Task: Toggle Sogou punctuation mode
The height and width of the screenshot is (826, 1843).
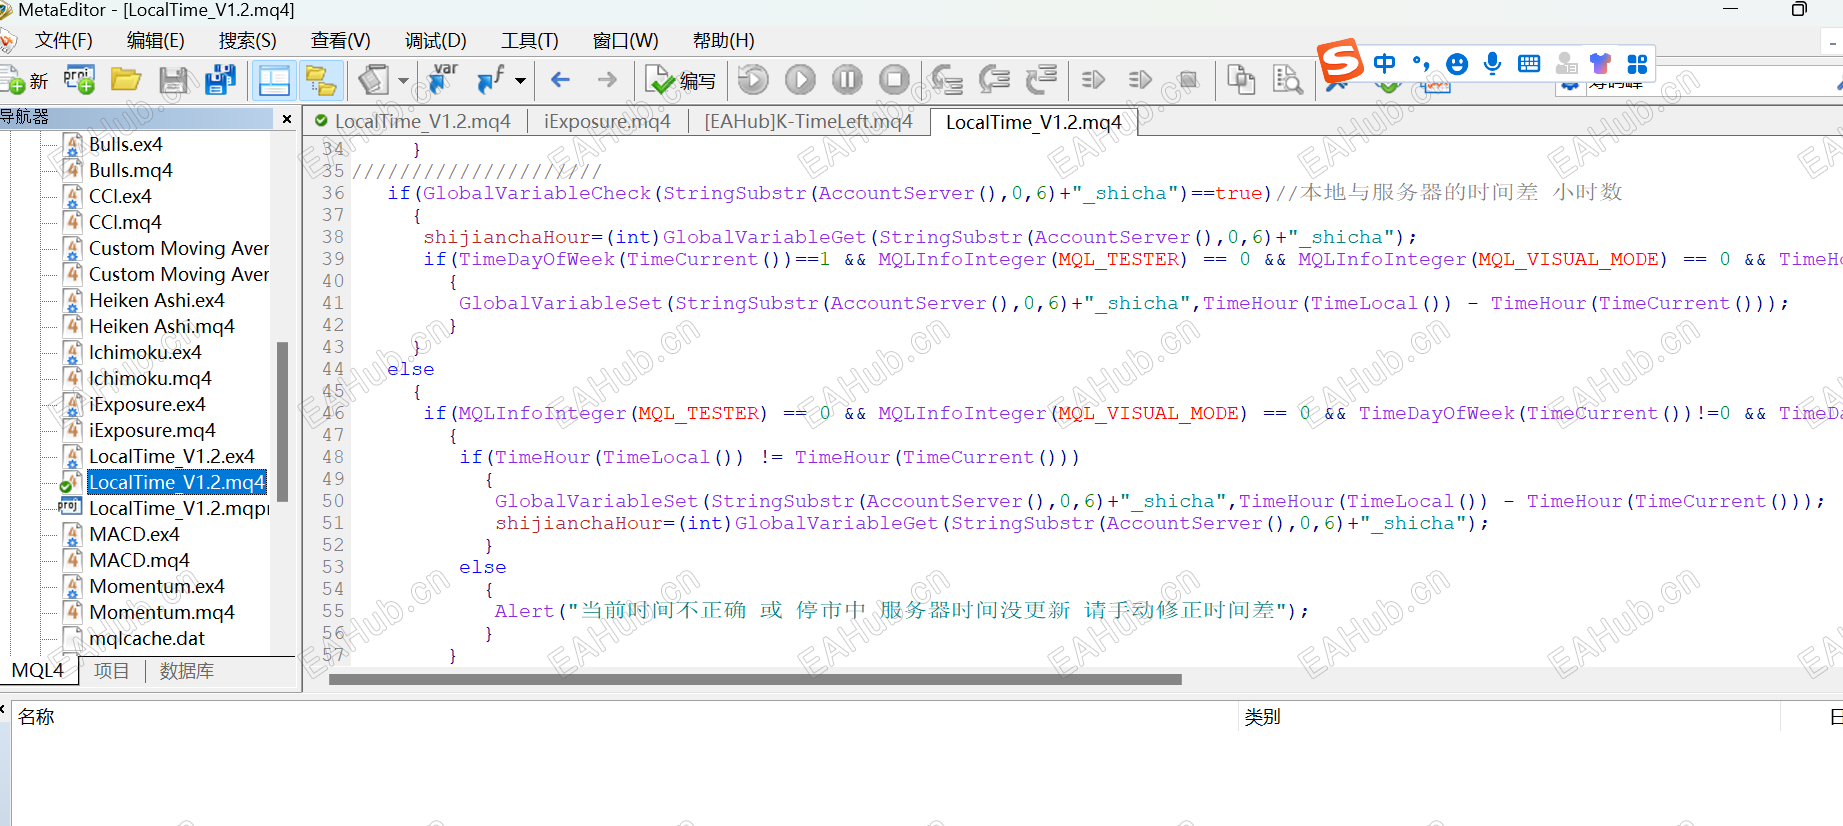Action: tap(1421, 64)
